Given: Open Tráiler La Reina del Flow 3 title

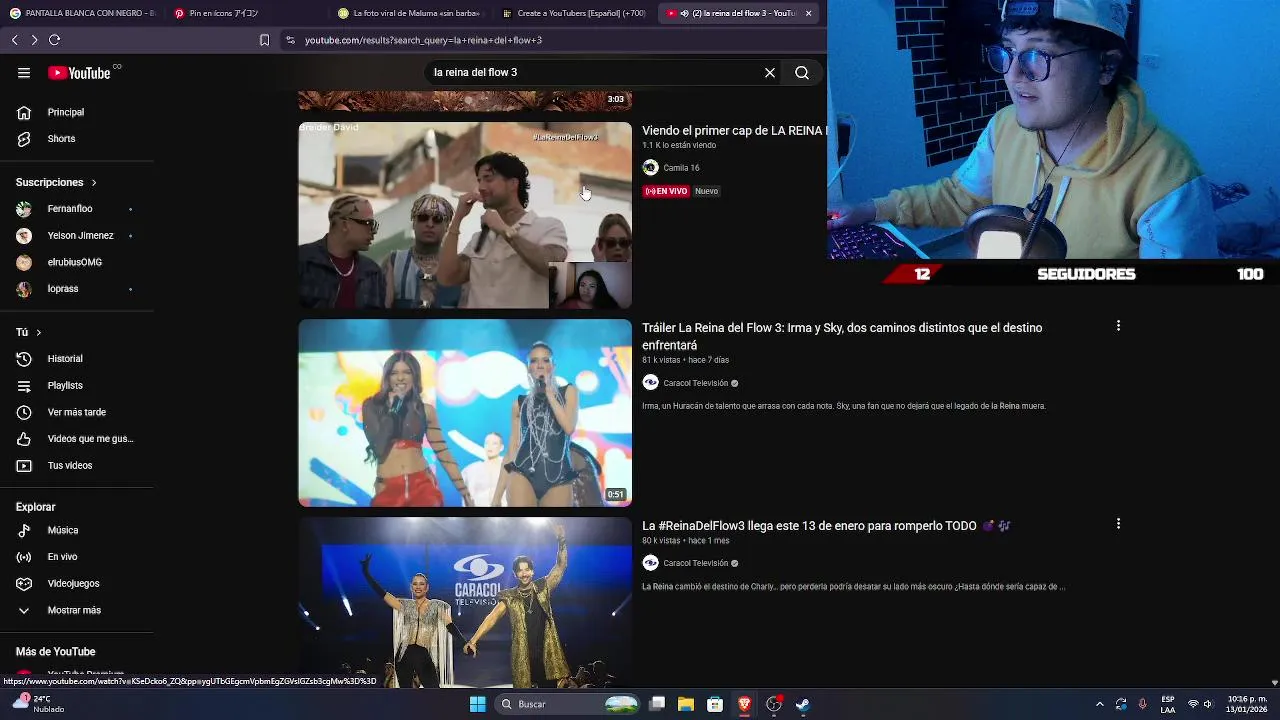Looking at the screenshot, I should pyautogui.click(x=842, y=337).
